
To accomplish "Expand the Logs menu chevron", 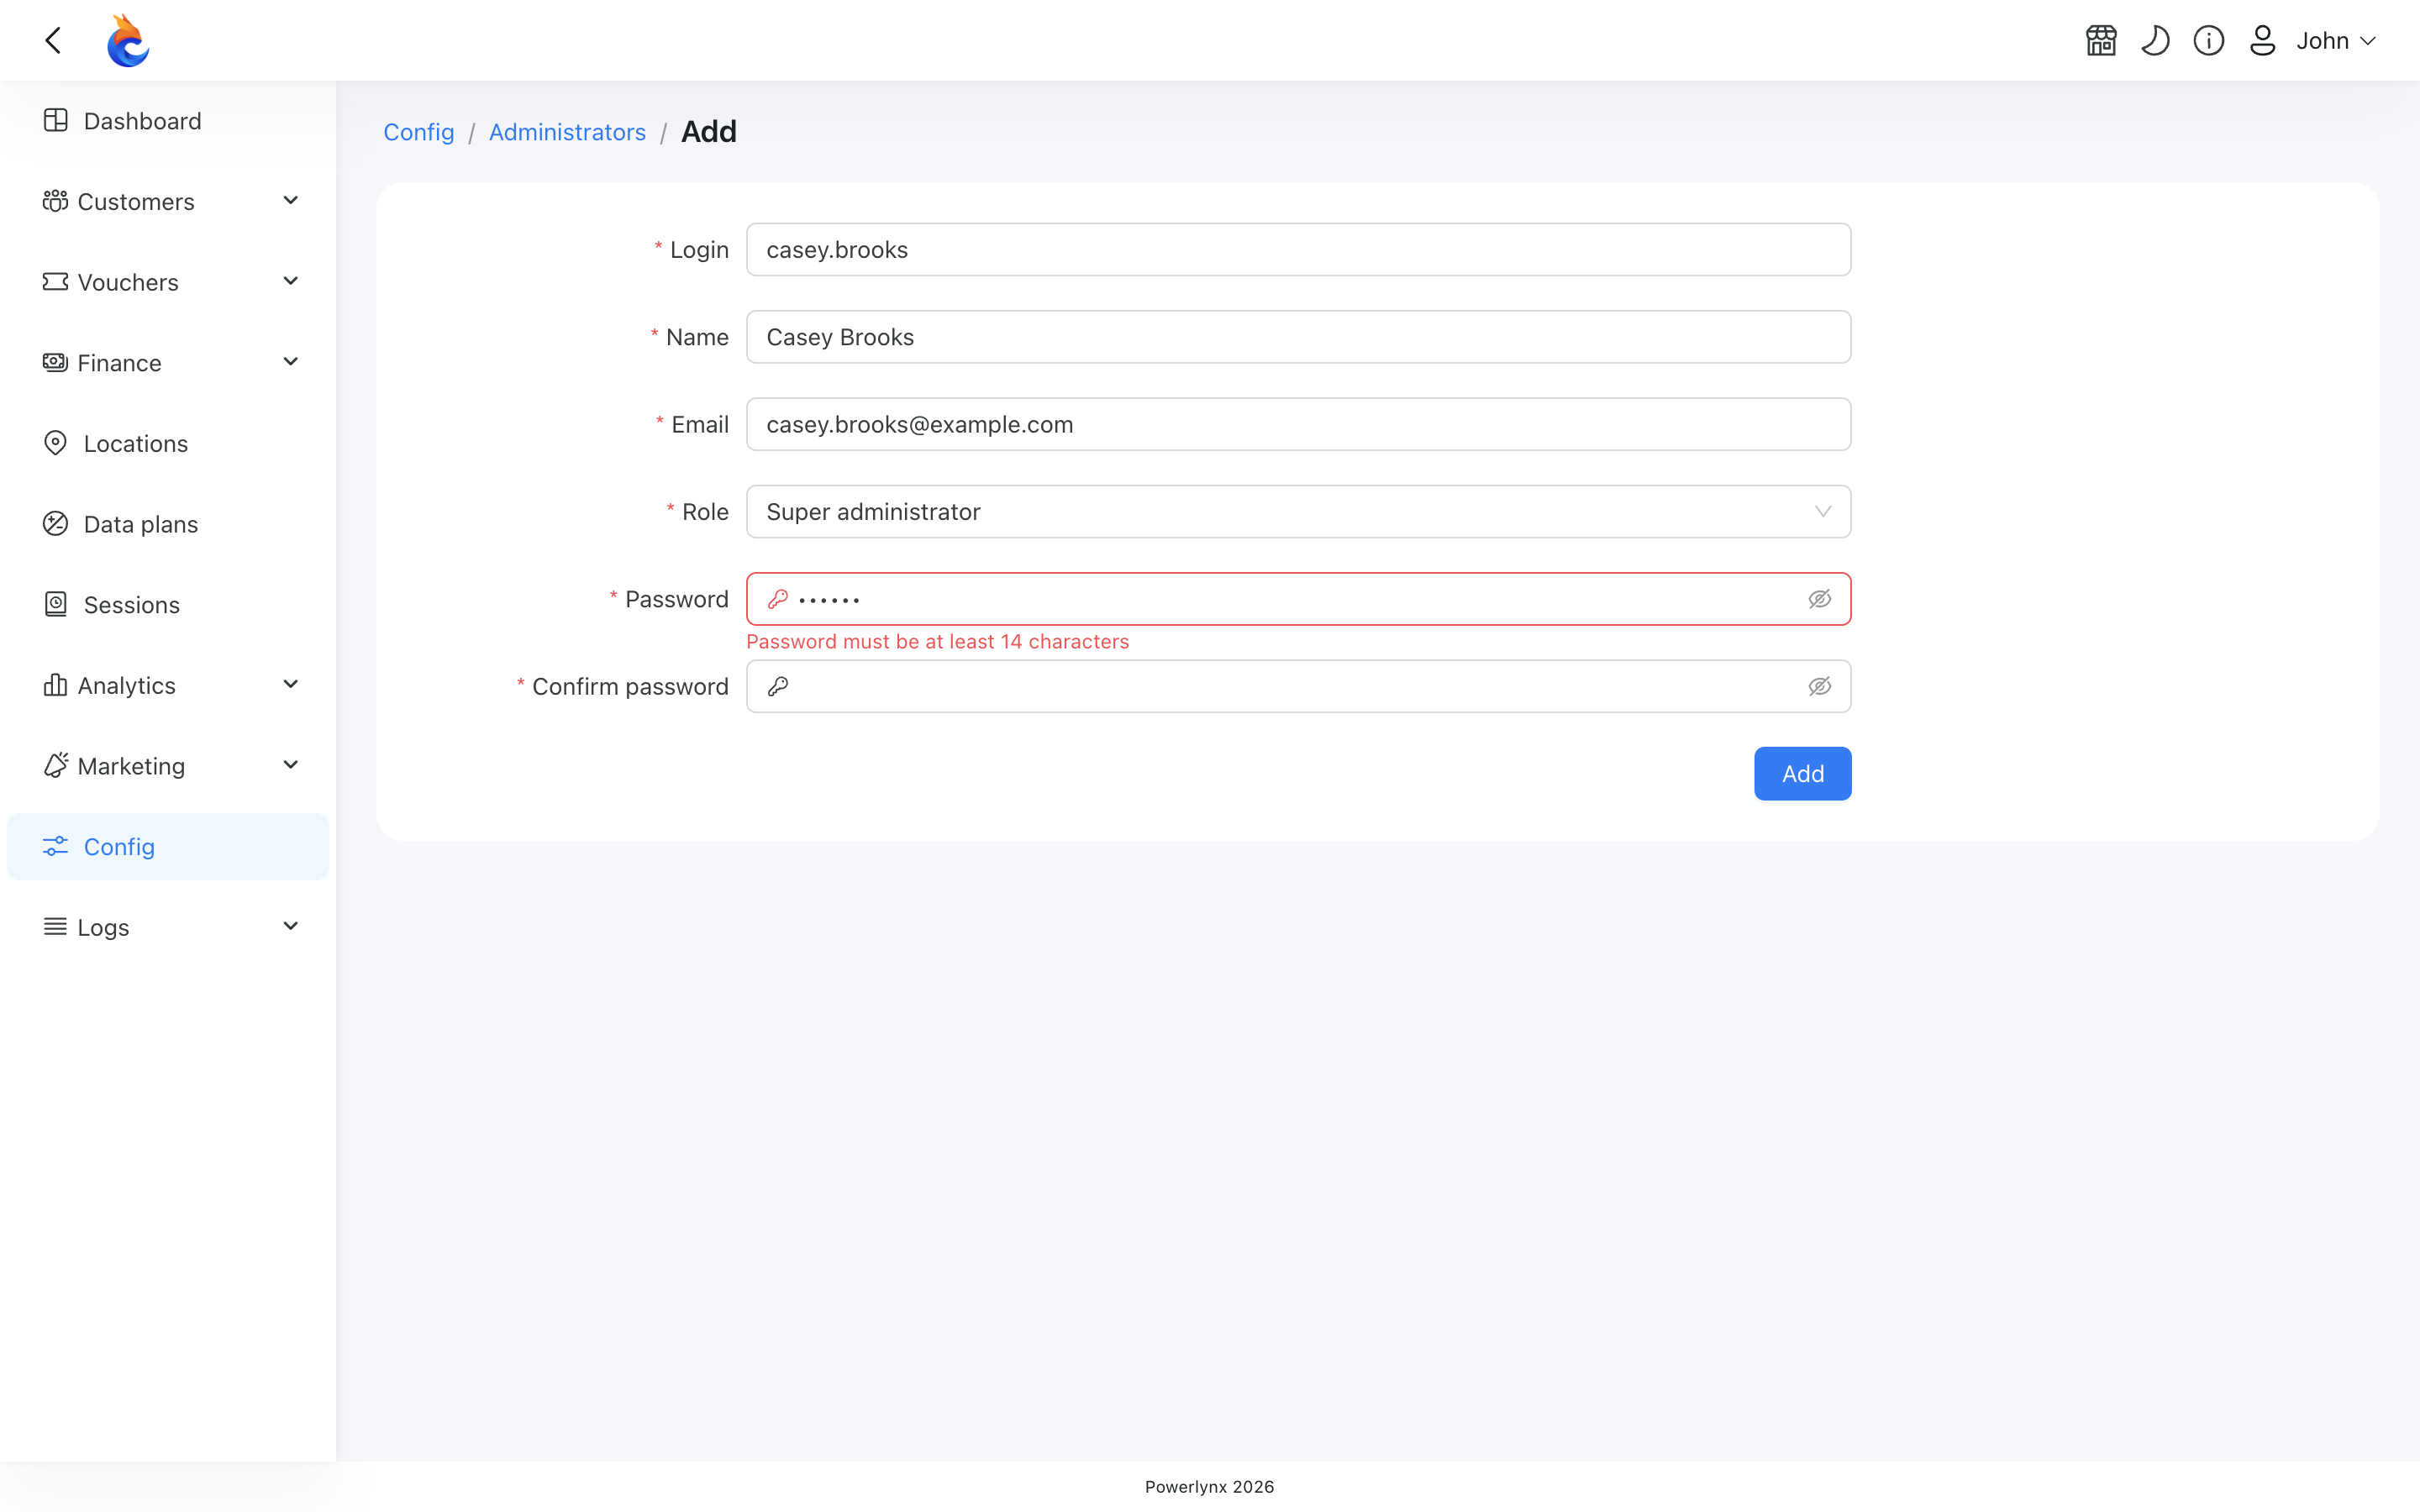I will [291, 927].
